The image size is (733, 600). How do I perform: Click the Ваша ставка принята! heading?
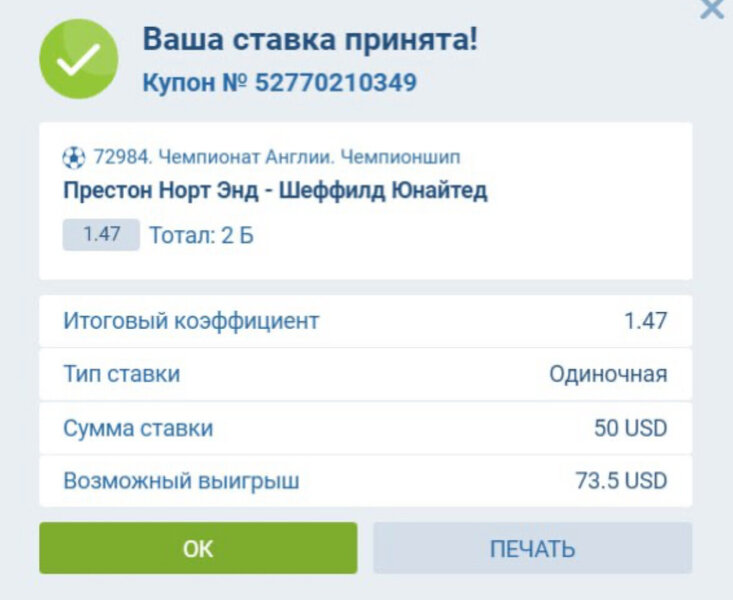coord(310,40)
